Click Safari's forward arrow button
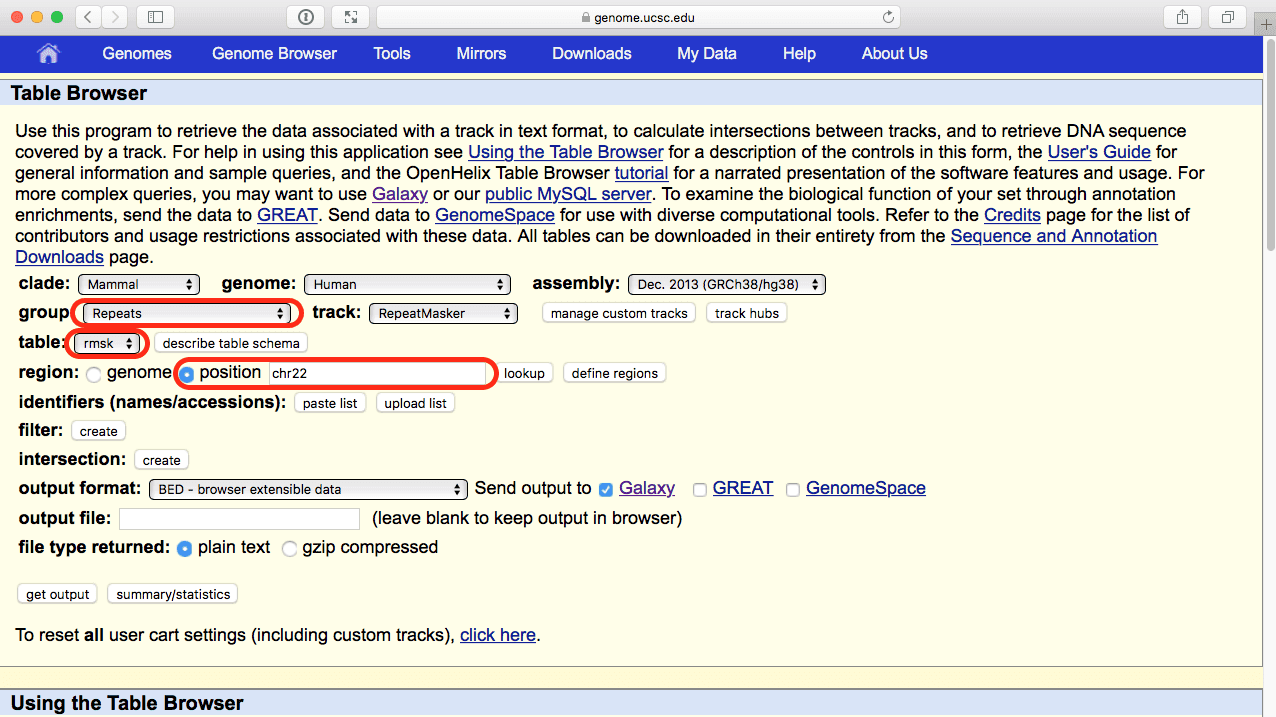Image resolution: width=1276 pixels, height=717 pixels. coord(115,17)
